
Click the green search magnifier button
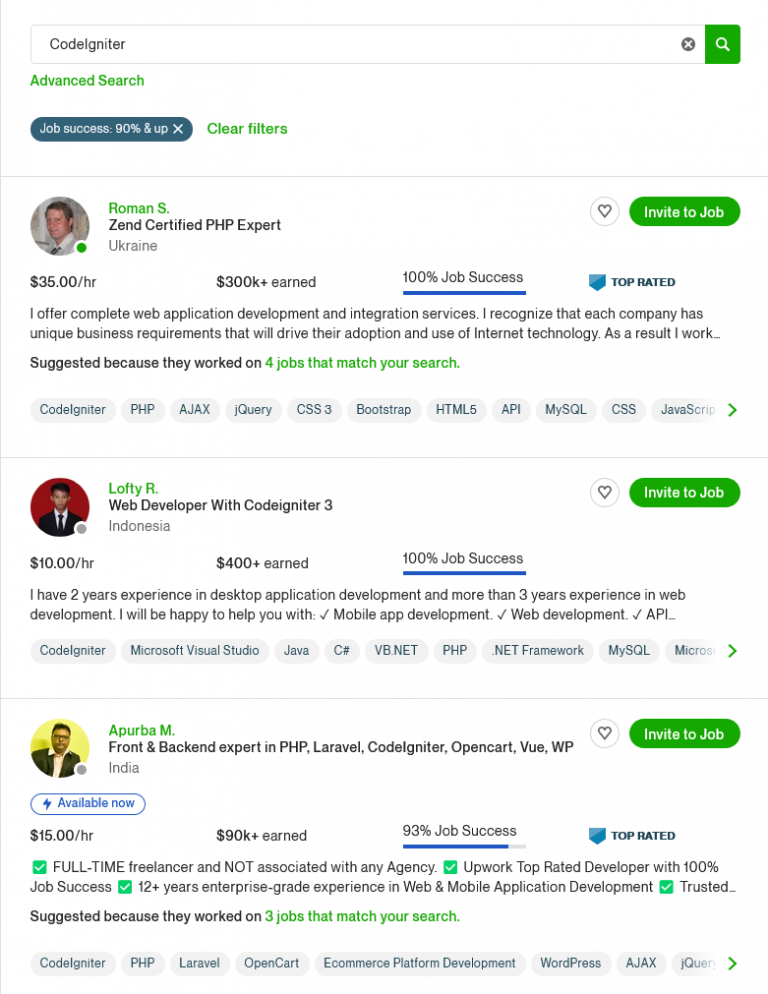[x=722, y=44]
